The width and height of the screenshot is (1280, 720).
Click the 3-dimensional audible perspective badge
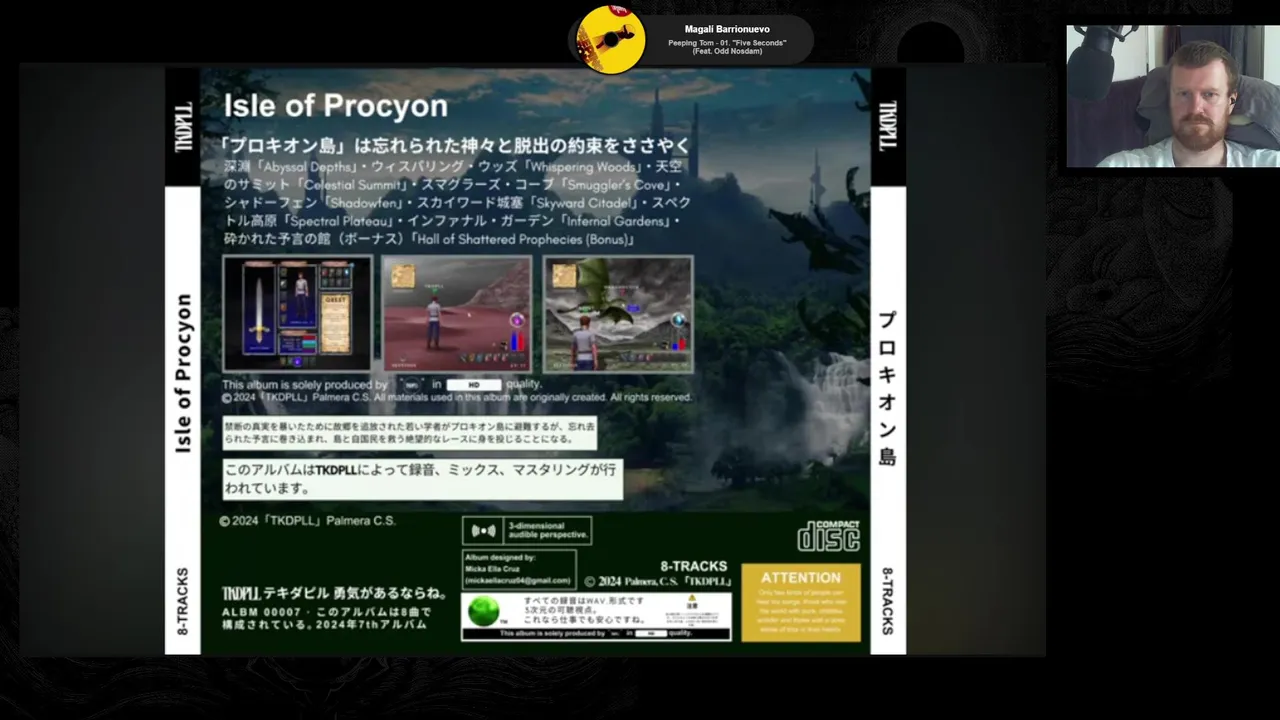point(527,530)
